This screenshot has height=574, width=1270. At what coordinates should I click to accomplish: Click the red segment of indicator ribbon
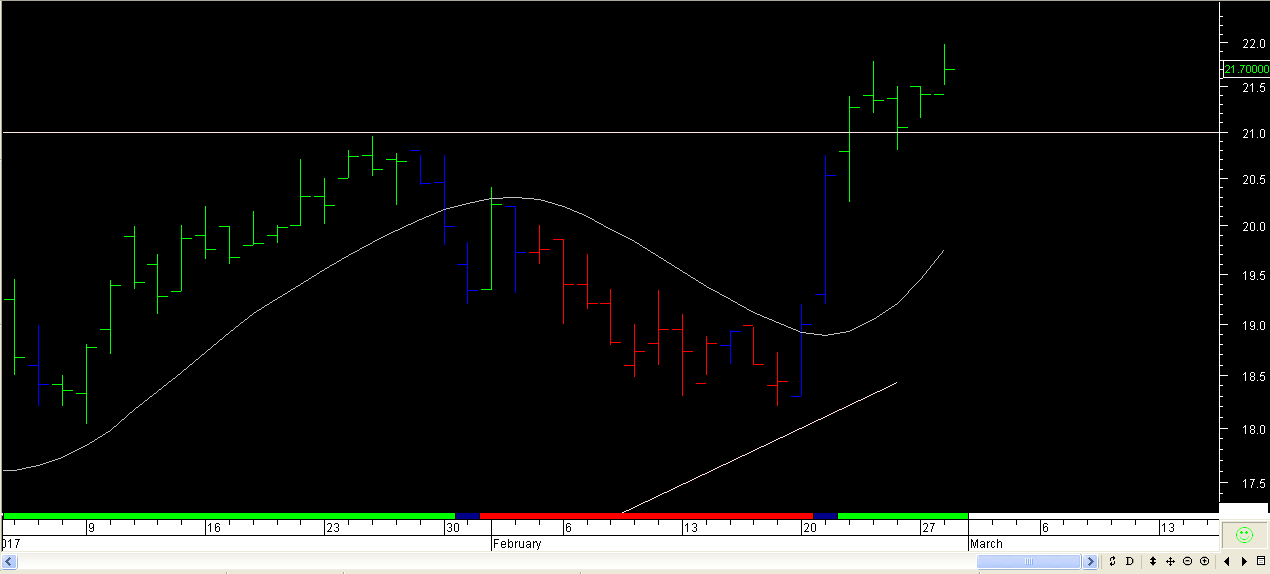pos(646,516)
